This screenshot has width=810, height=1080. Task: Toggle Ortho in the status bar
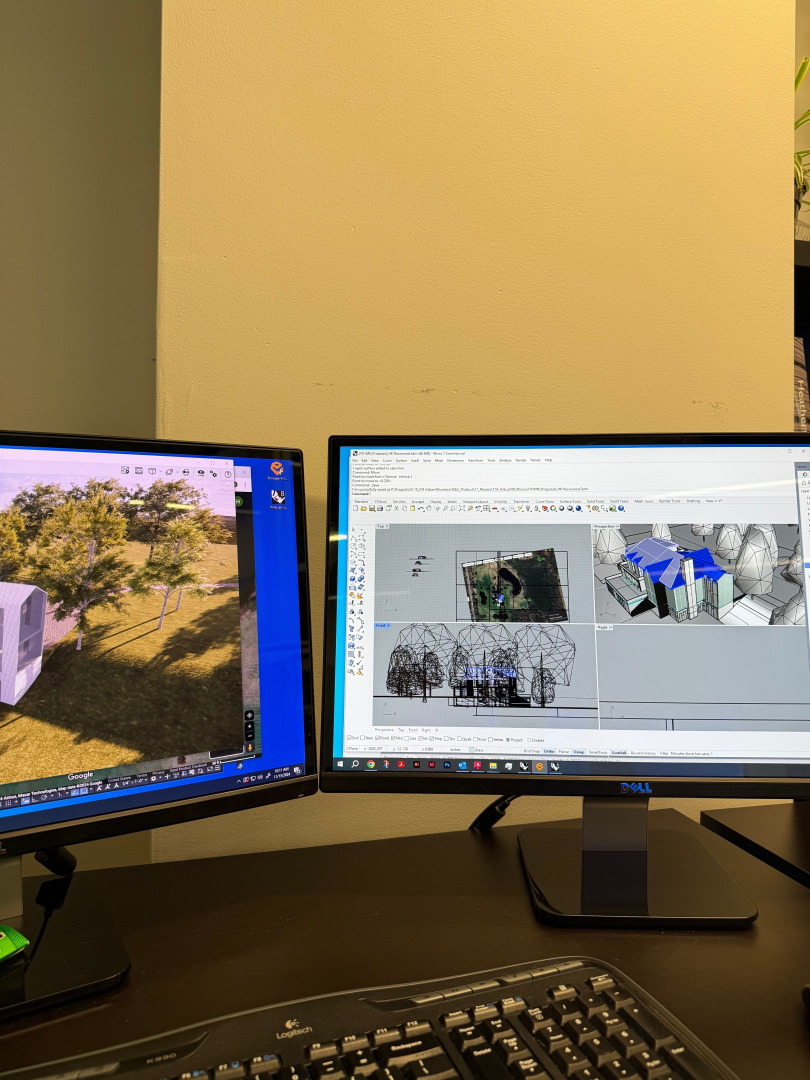(549, 750)
